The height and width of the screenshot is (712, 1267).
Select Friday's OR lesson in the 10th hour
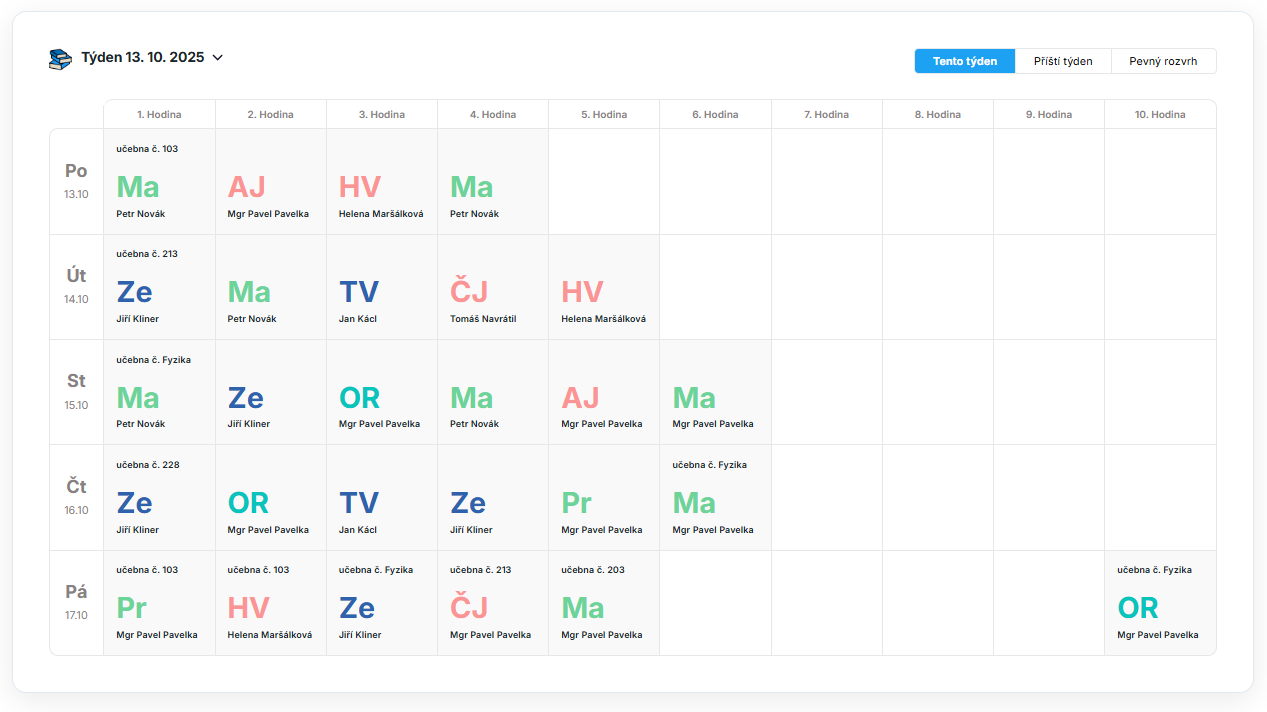1160,603
